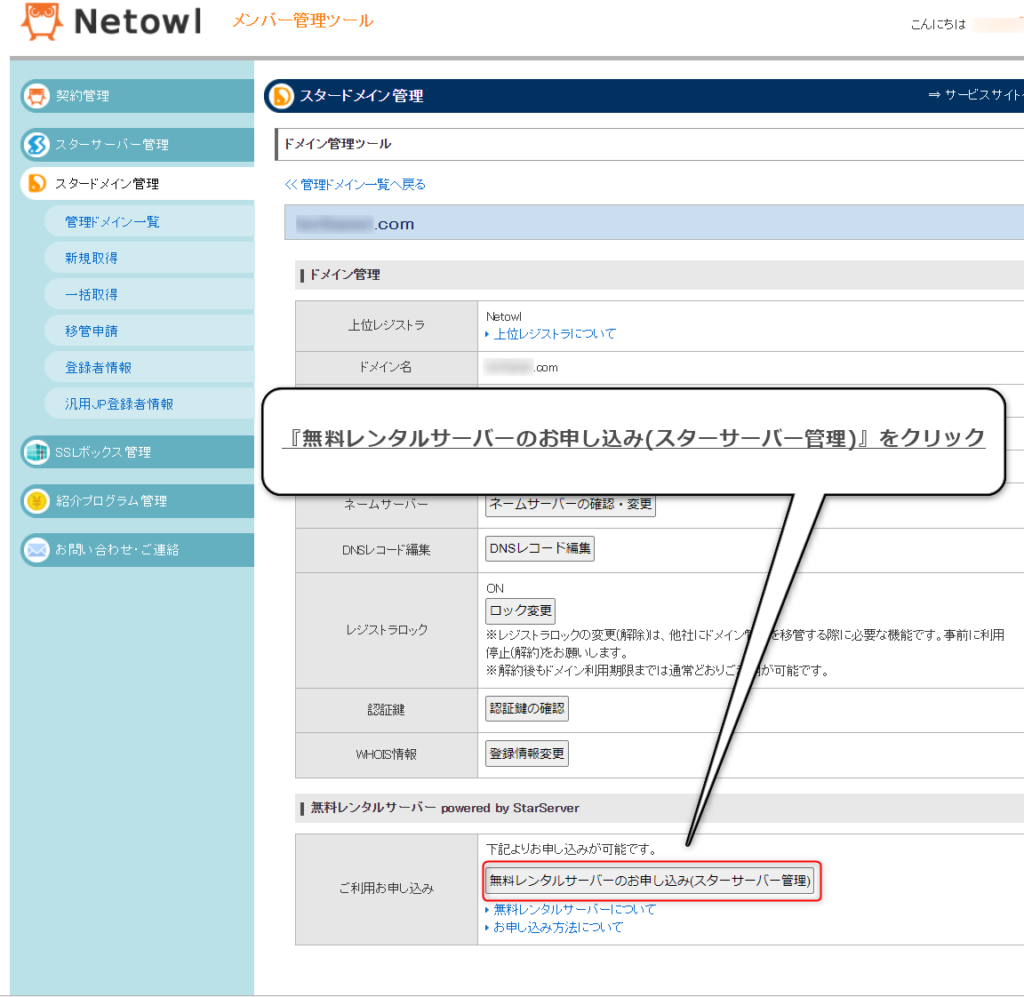
Task: Select 一括取得 submenu item
Action: [x=150, y=294]
